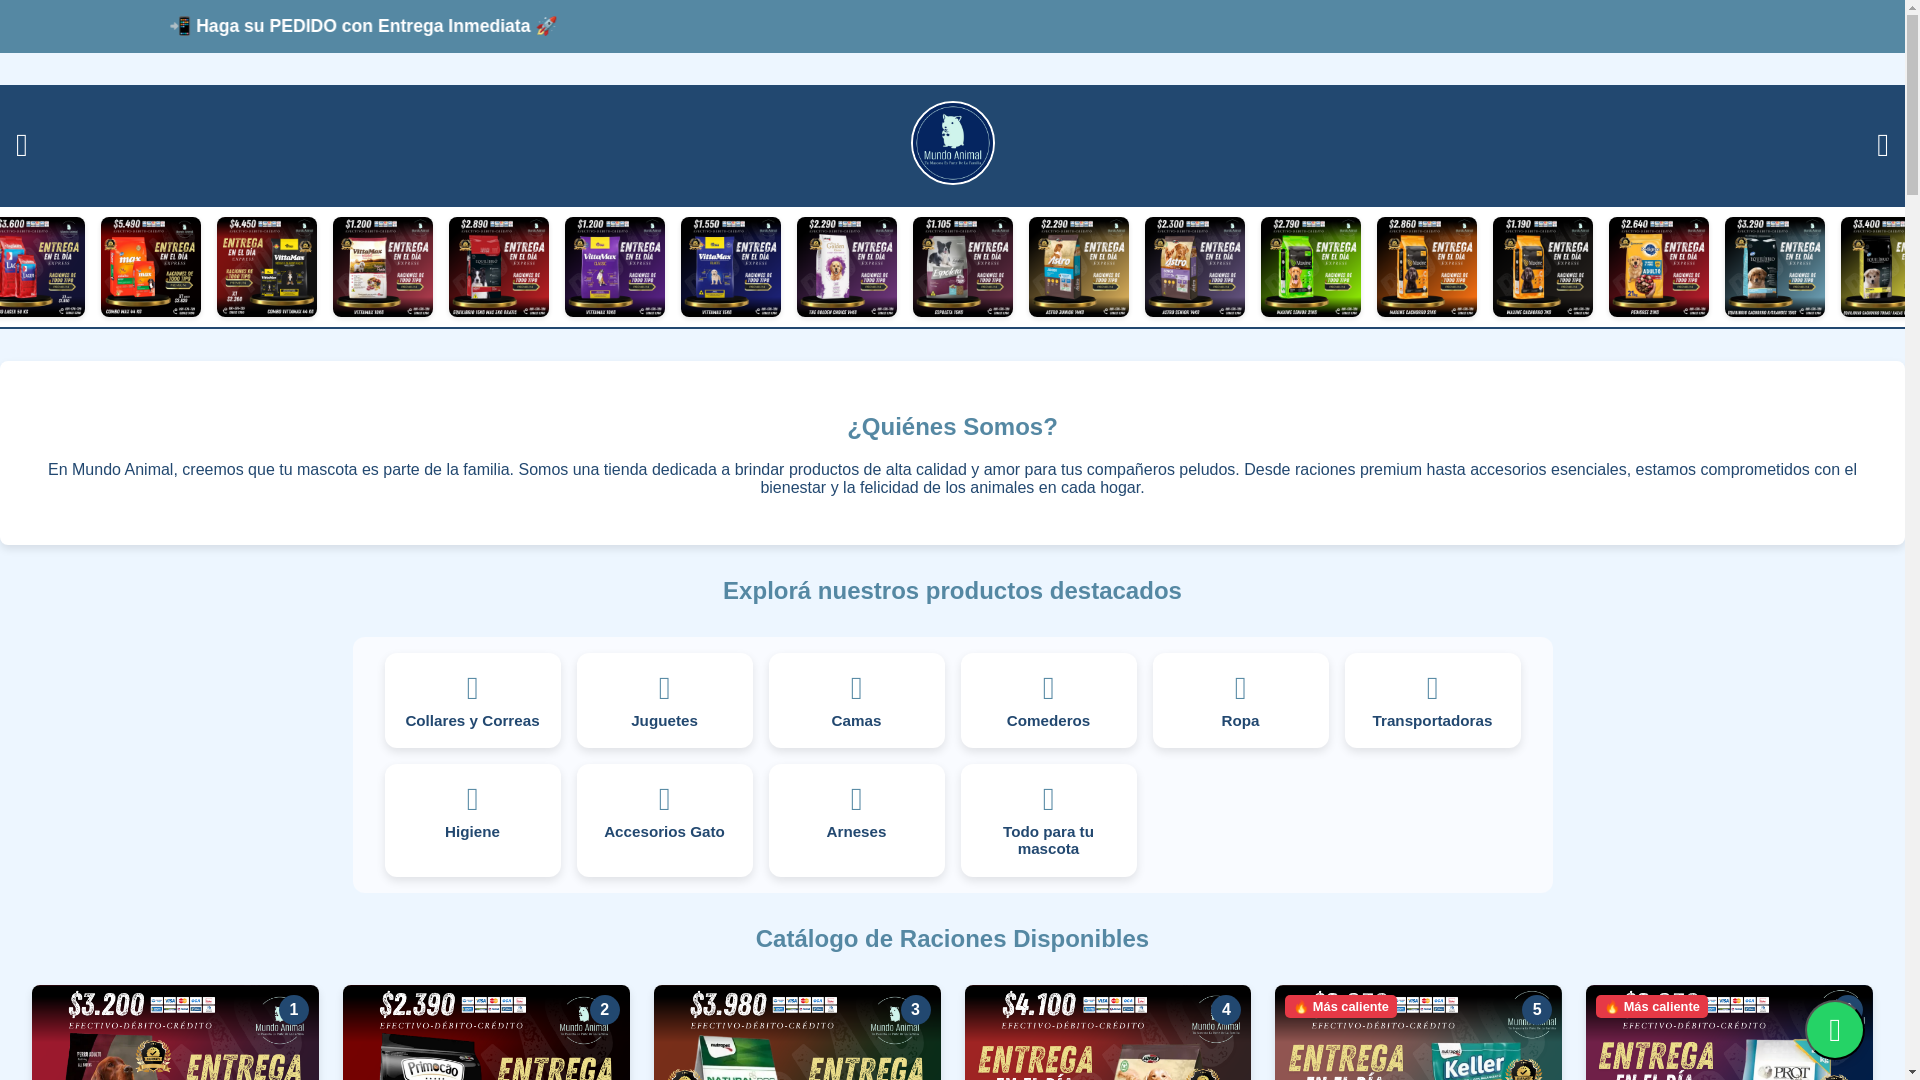Open the Ropa category
Screen dimensions: 1920x1080
[1240, 700]
